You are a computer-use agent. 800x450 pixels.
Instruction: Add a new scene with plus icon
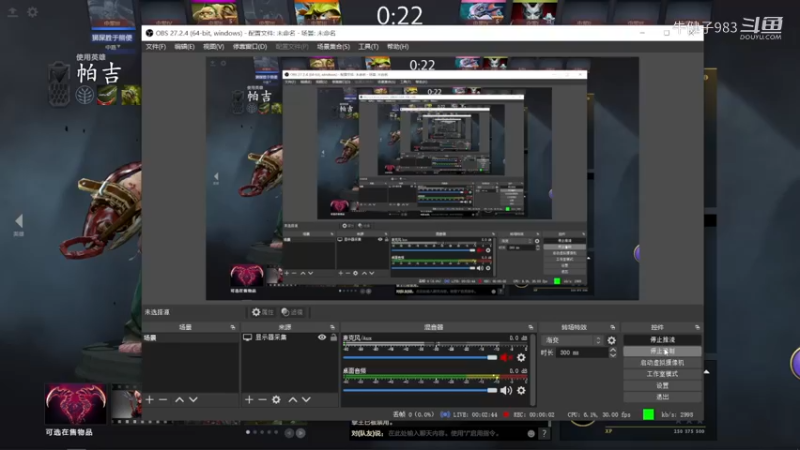149,399
